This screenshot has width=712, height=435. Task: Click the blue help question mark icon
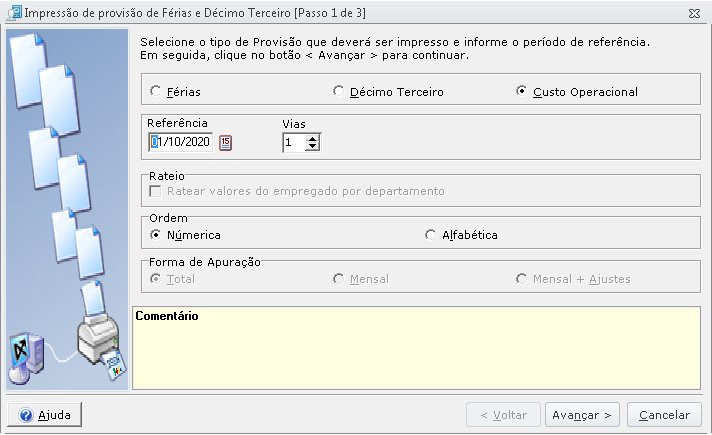tap(26, 415)
